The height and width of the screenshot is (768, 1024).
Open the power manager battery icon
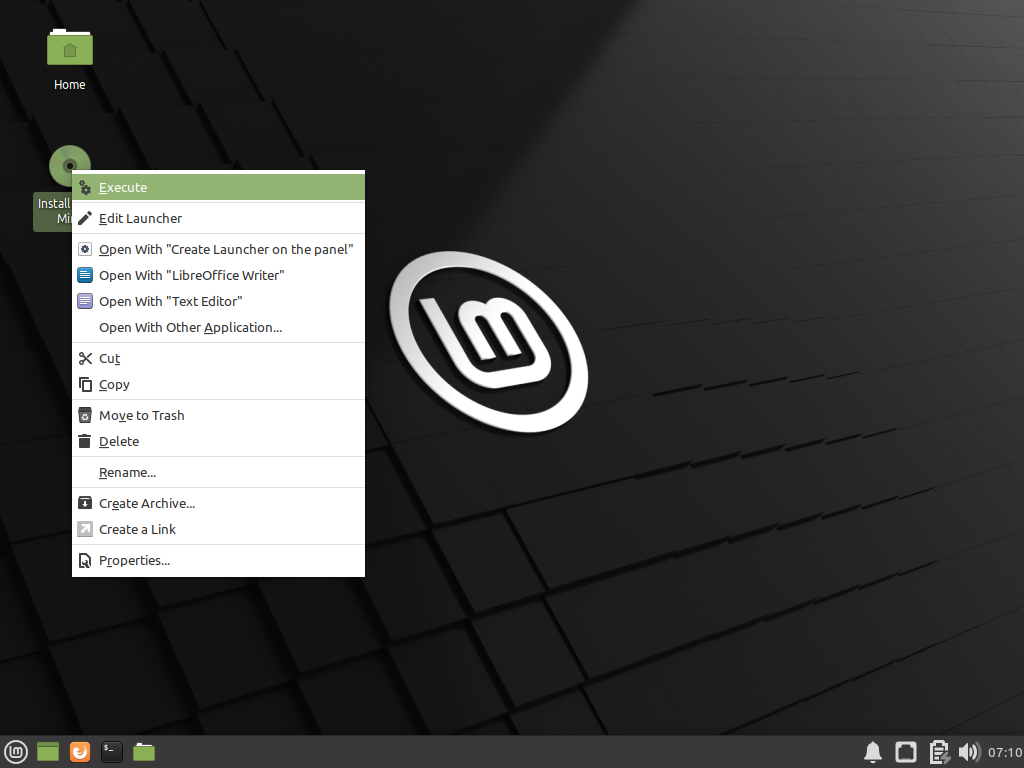tap(938, 752)
